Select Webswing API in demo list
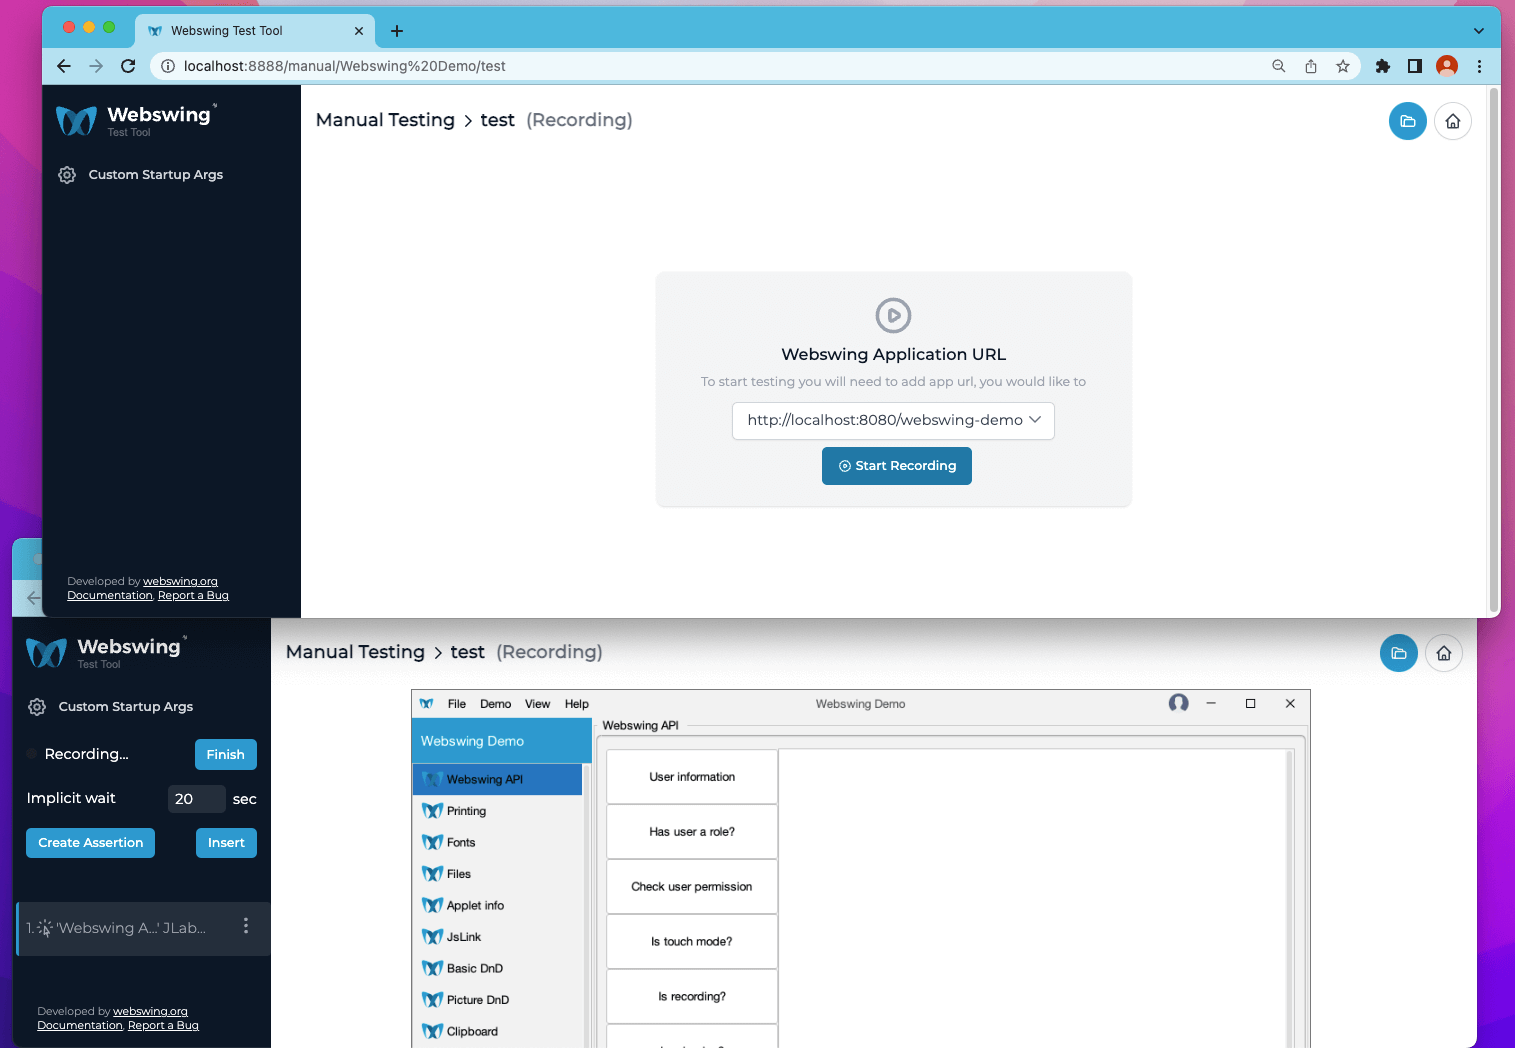1515x1048 pixels. (497, 780)
